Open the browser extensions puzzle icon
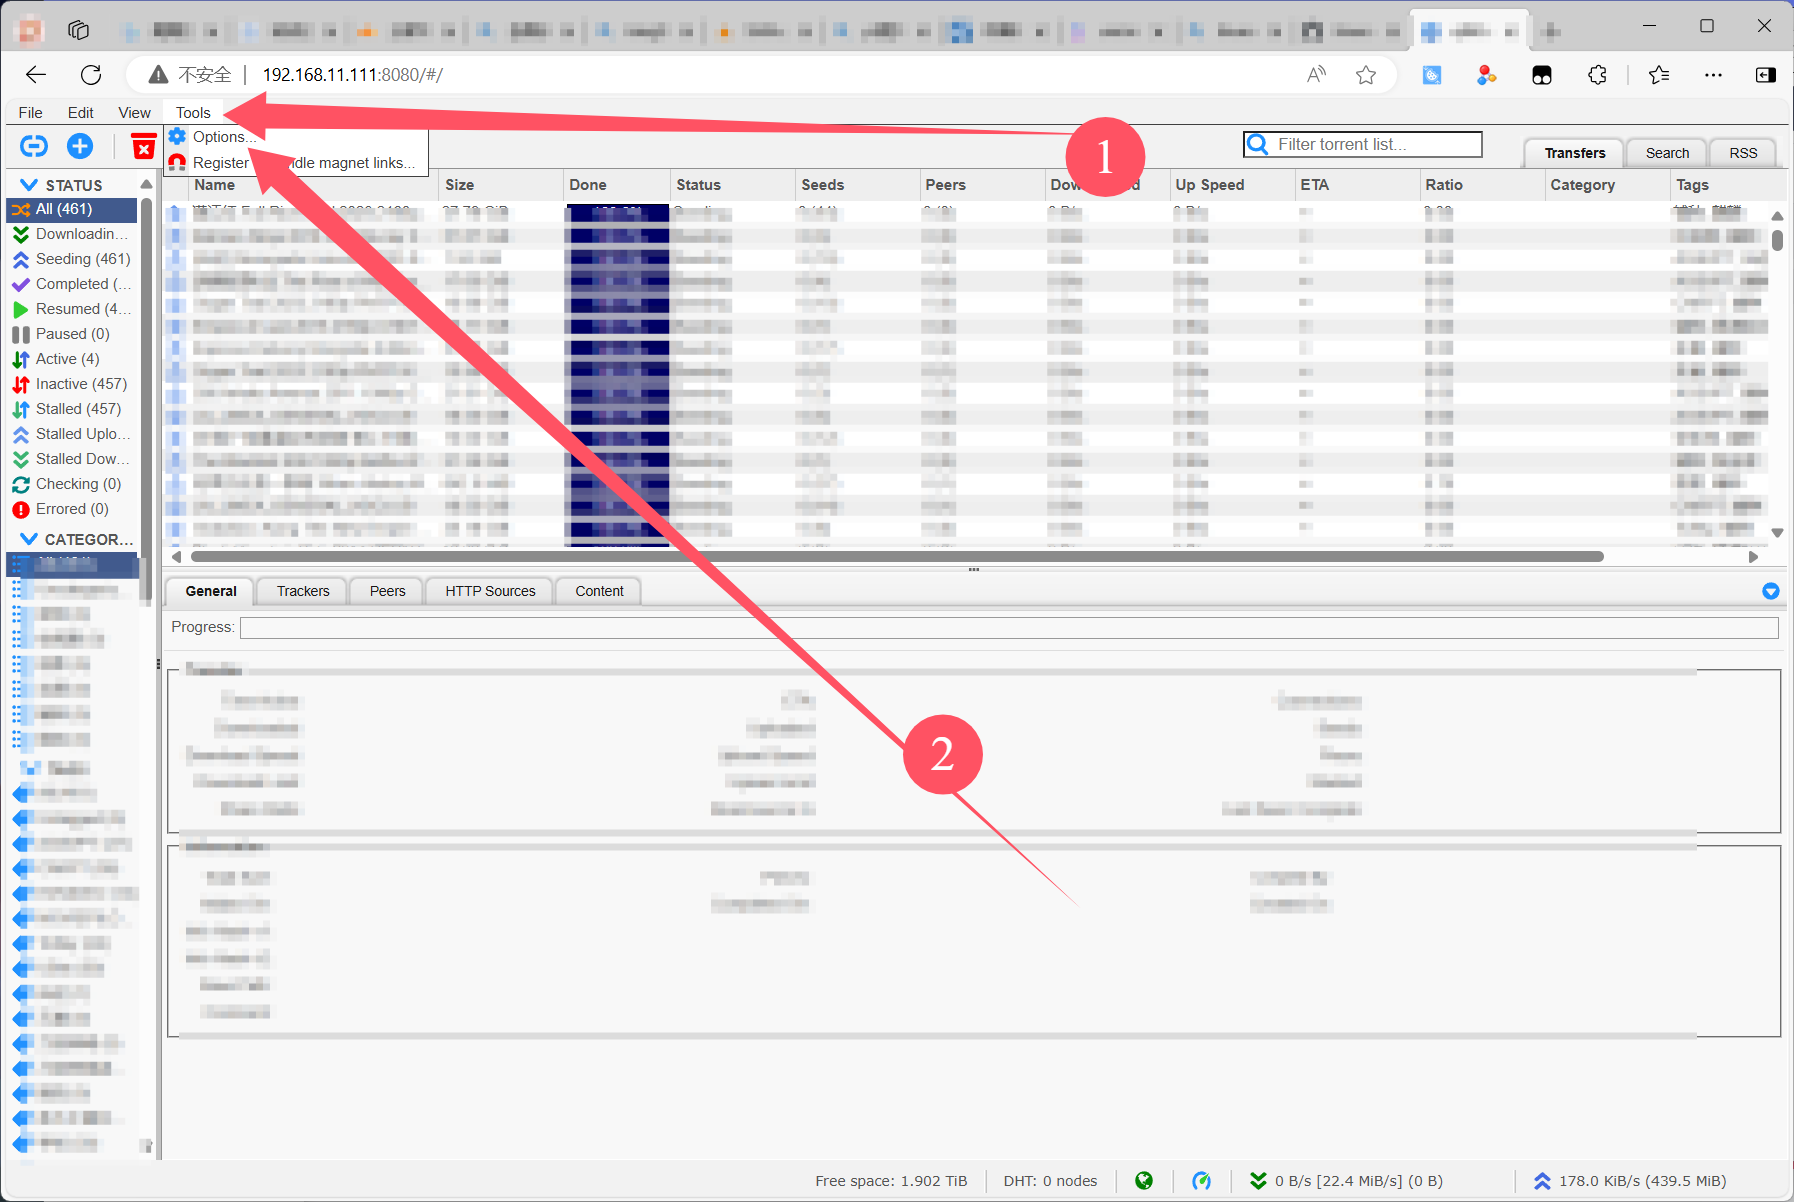The image size is (1794, 1202). point(1597,75)
